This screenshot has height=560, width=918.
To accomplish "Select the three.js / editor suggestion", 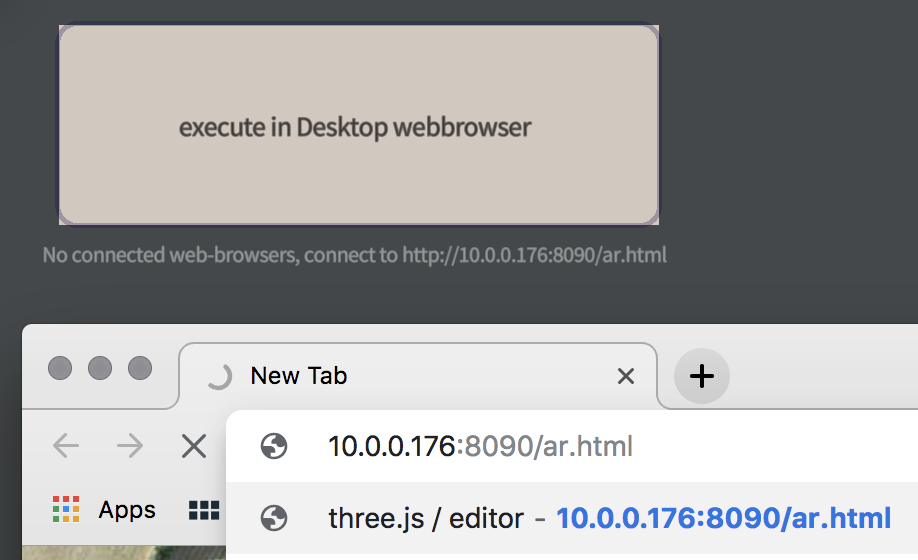I will [571, 518].
